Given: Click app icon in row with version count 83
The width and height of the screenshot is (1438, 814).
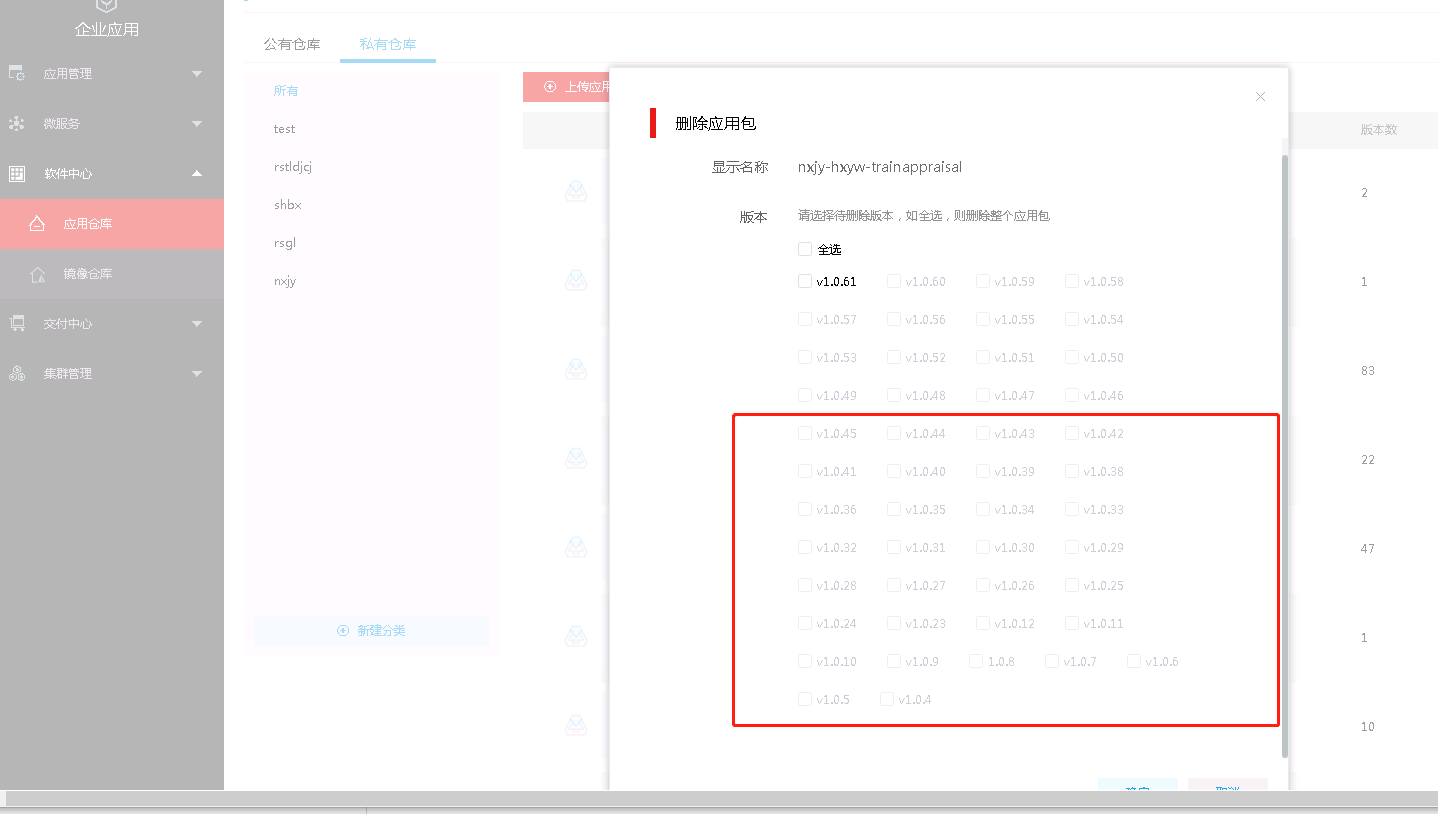Looking at the screenshot, I should click(x=576, y=370).
